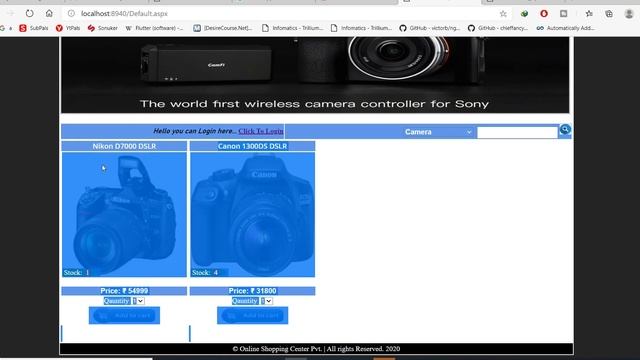Click the square extension icon in toolbar
640x360 pixels.
click(564, 14)
